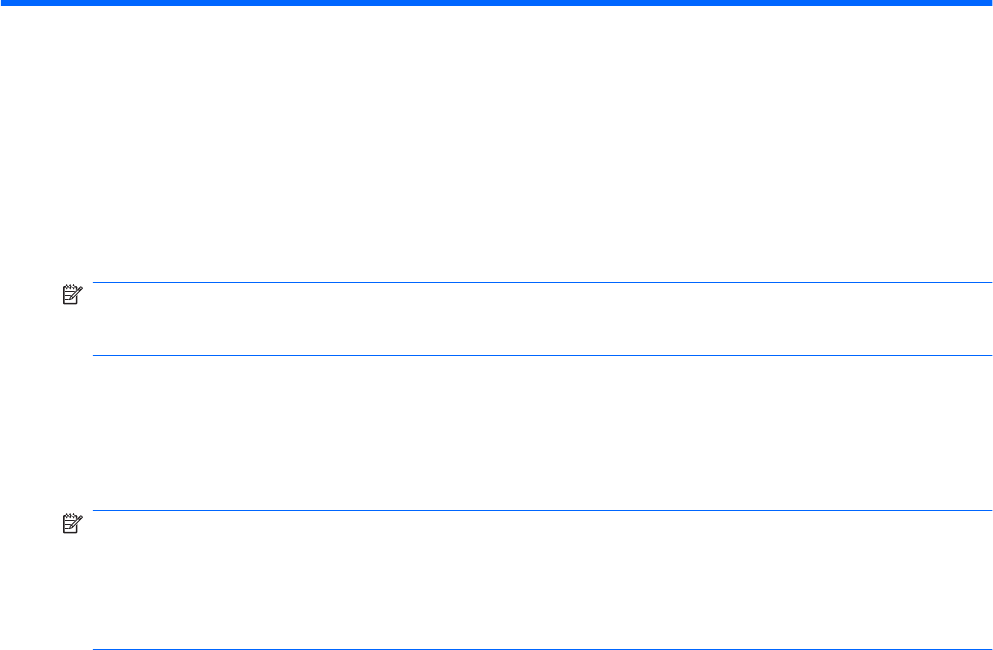The width and height of the screenshot is (993, 650).
Task: Click the blue header bar at top
Action: coord(496,4)
